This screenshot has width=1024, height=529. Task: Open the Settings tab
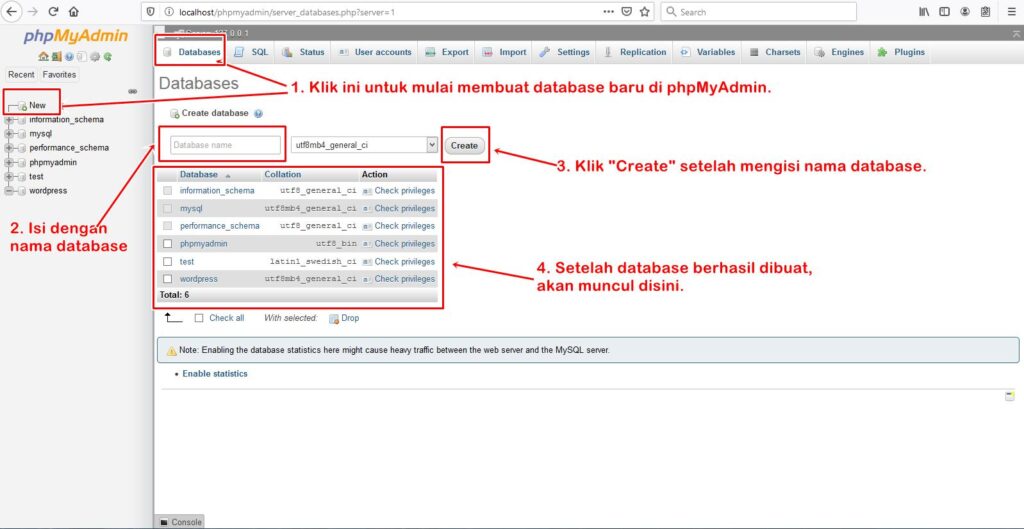click(x=565, y=52)
